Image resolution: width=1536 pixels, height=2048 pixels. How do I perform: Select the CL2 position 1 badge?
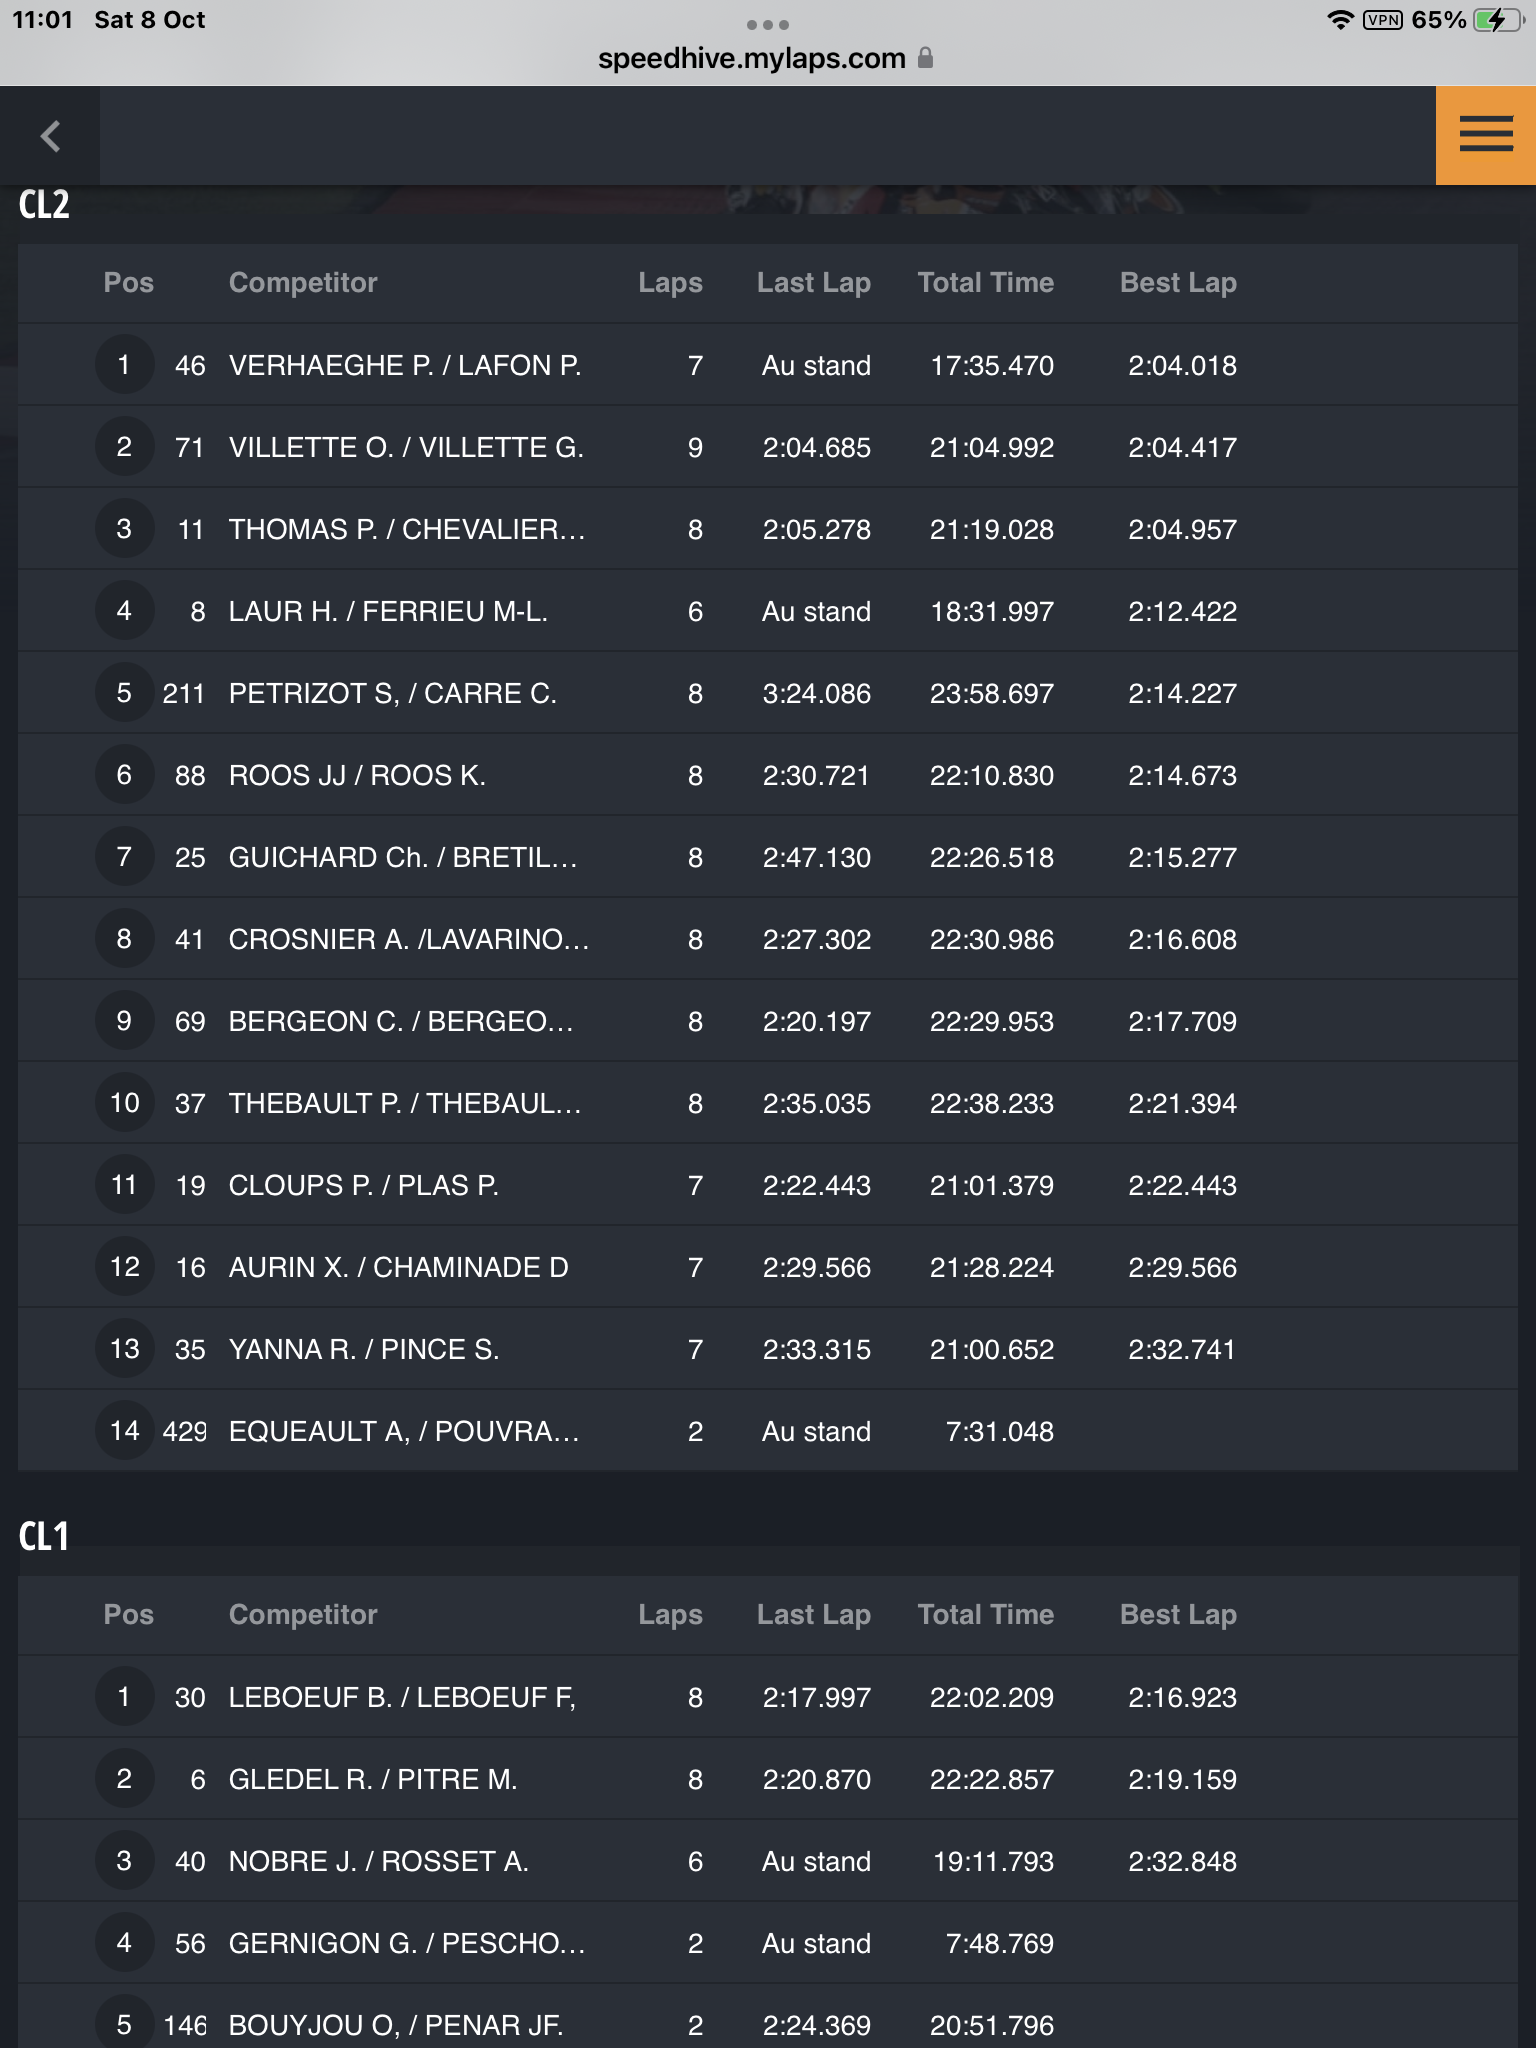click(x=124, y=365)
